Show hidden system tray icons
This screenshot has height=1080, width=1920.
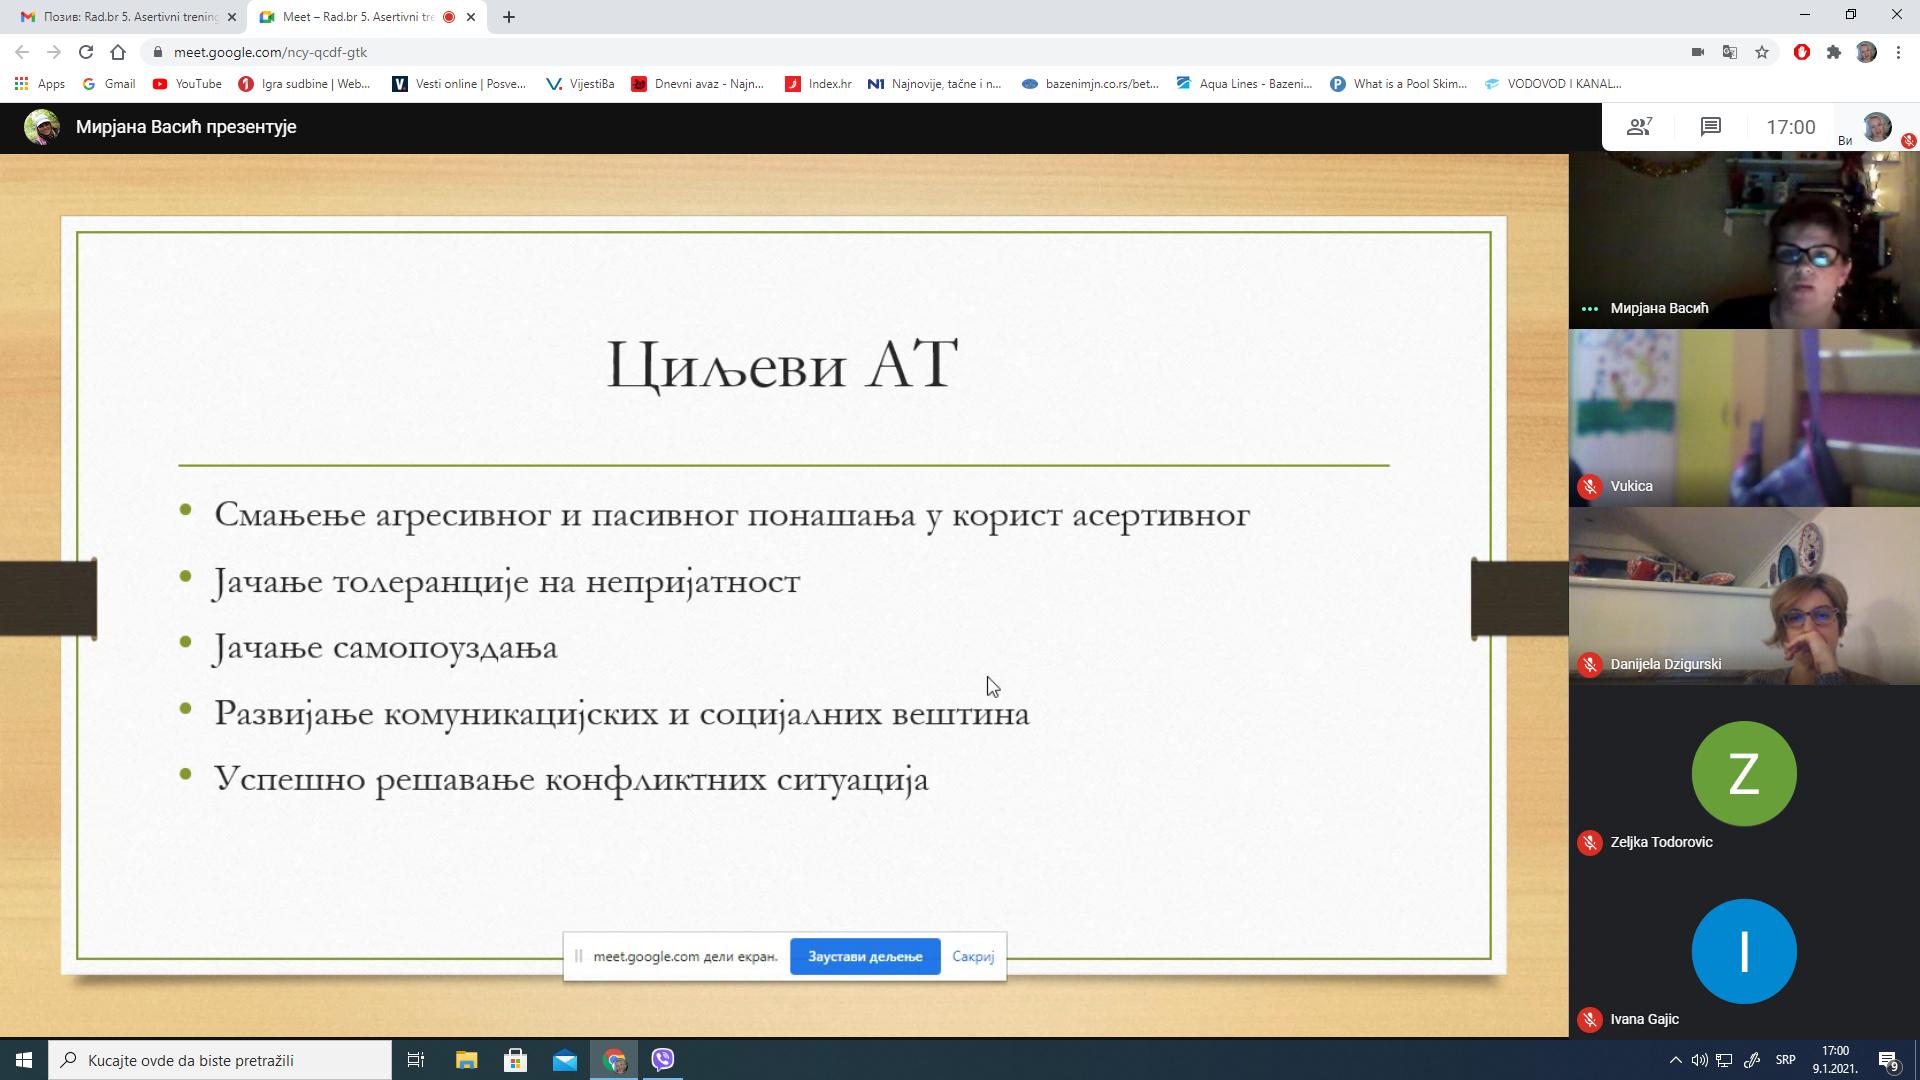[1675, 1060]
